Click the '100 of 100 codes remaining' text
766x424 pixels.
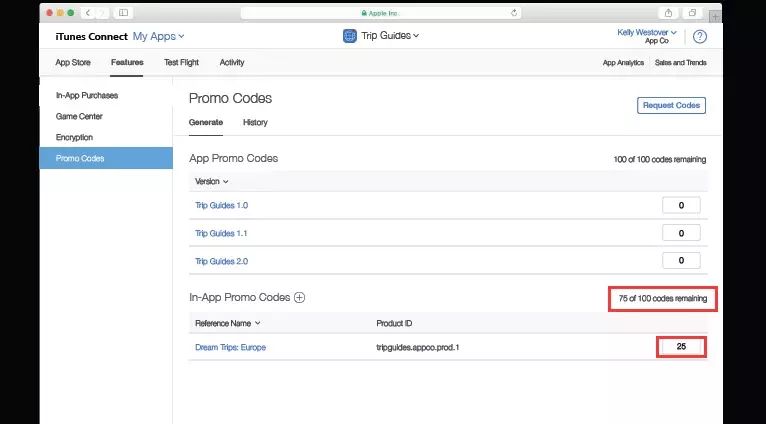[660, 160]
